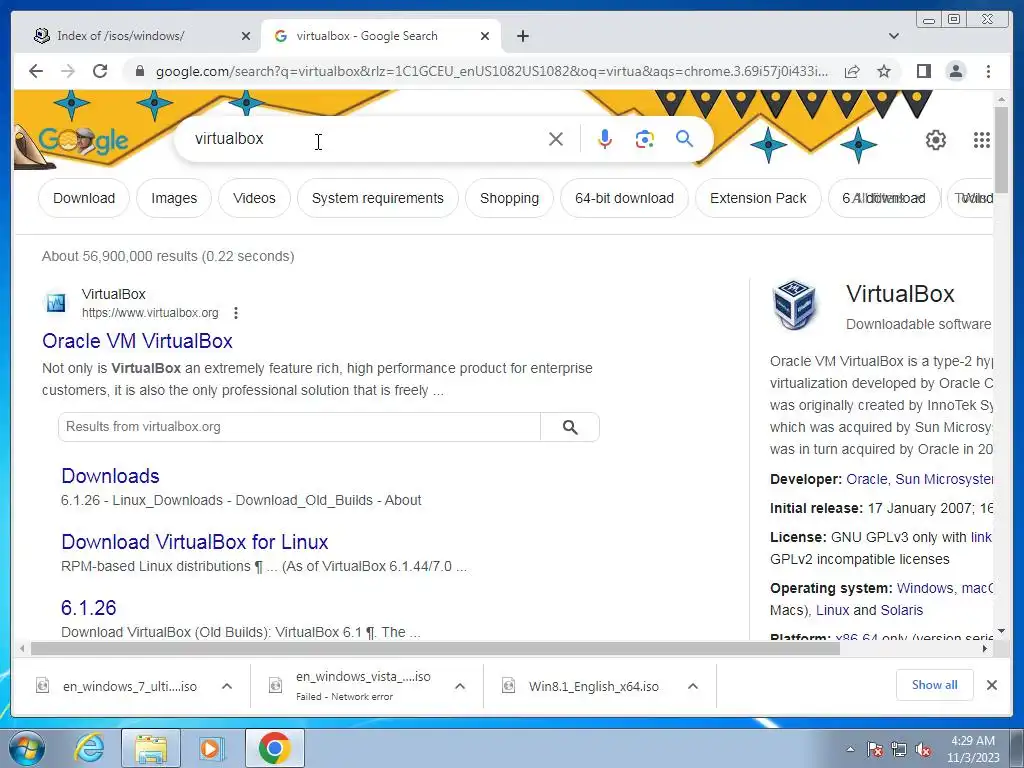Image resolution: width=1024 pixels, height=768 pixels.
Task: Click the muted volume tray icon
Action: pyautogui.click(x=923, y=749)
